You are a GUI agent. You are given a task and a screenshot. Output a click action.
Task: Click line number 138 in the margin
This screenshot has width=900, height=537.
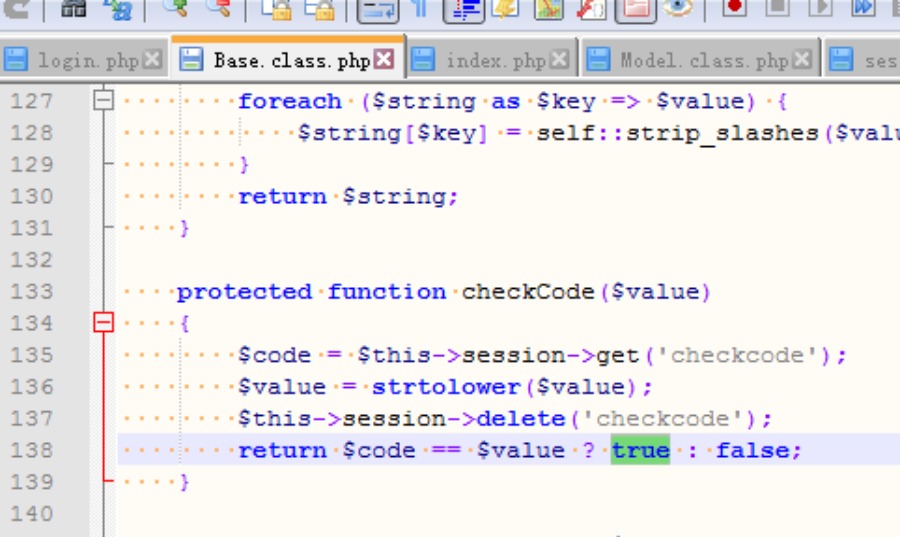click(x=32, y=450)
